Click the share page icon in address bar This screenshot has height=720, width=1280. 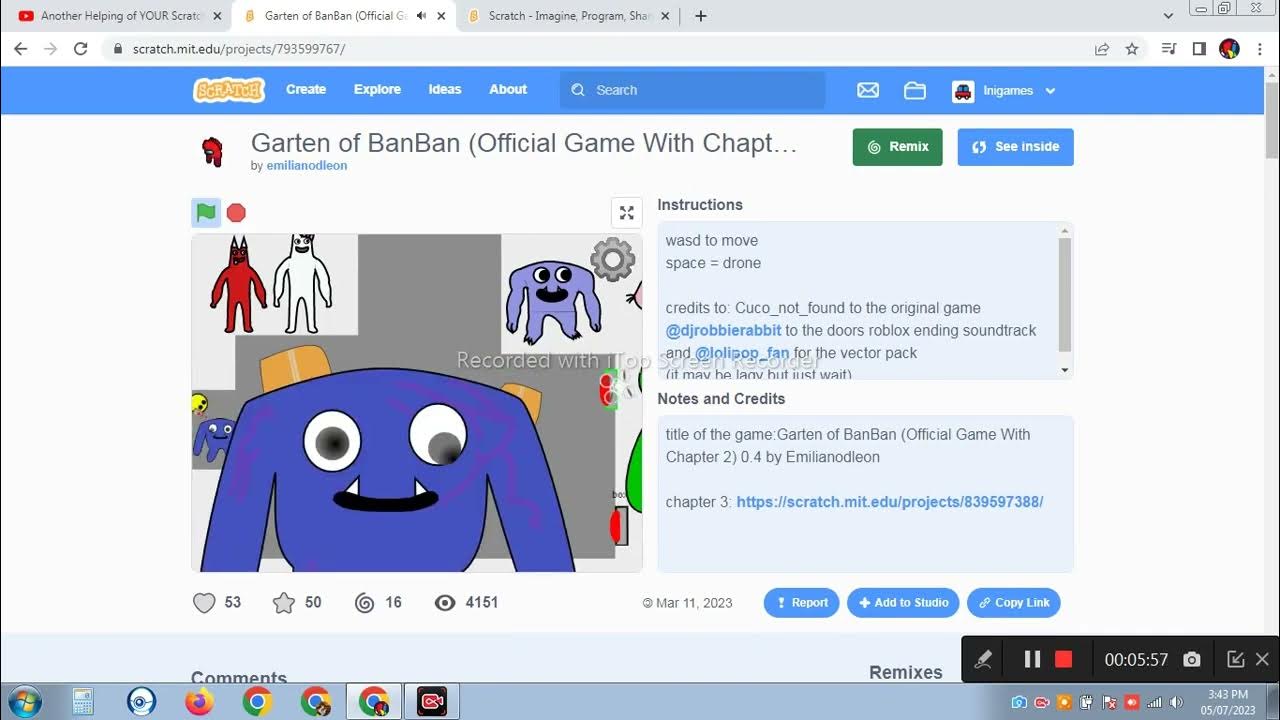coord(1102,49)
